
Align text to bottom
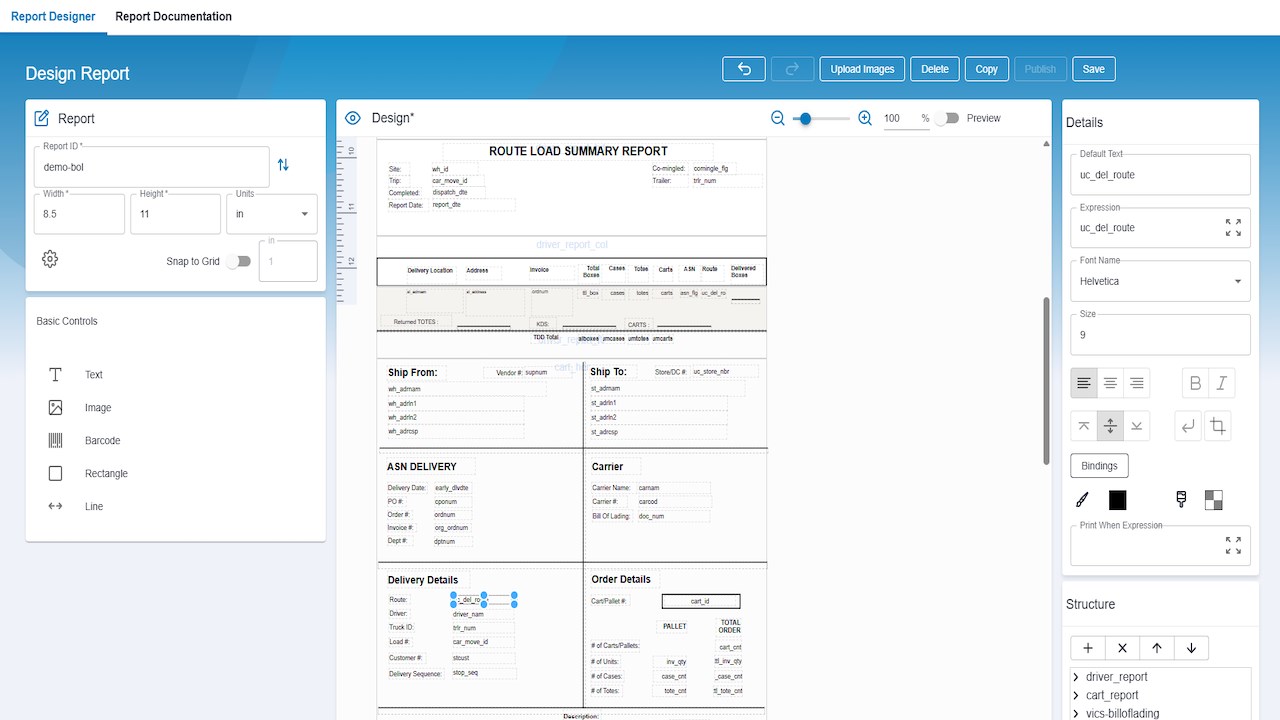click(x=1136, y=426)
